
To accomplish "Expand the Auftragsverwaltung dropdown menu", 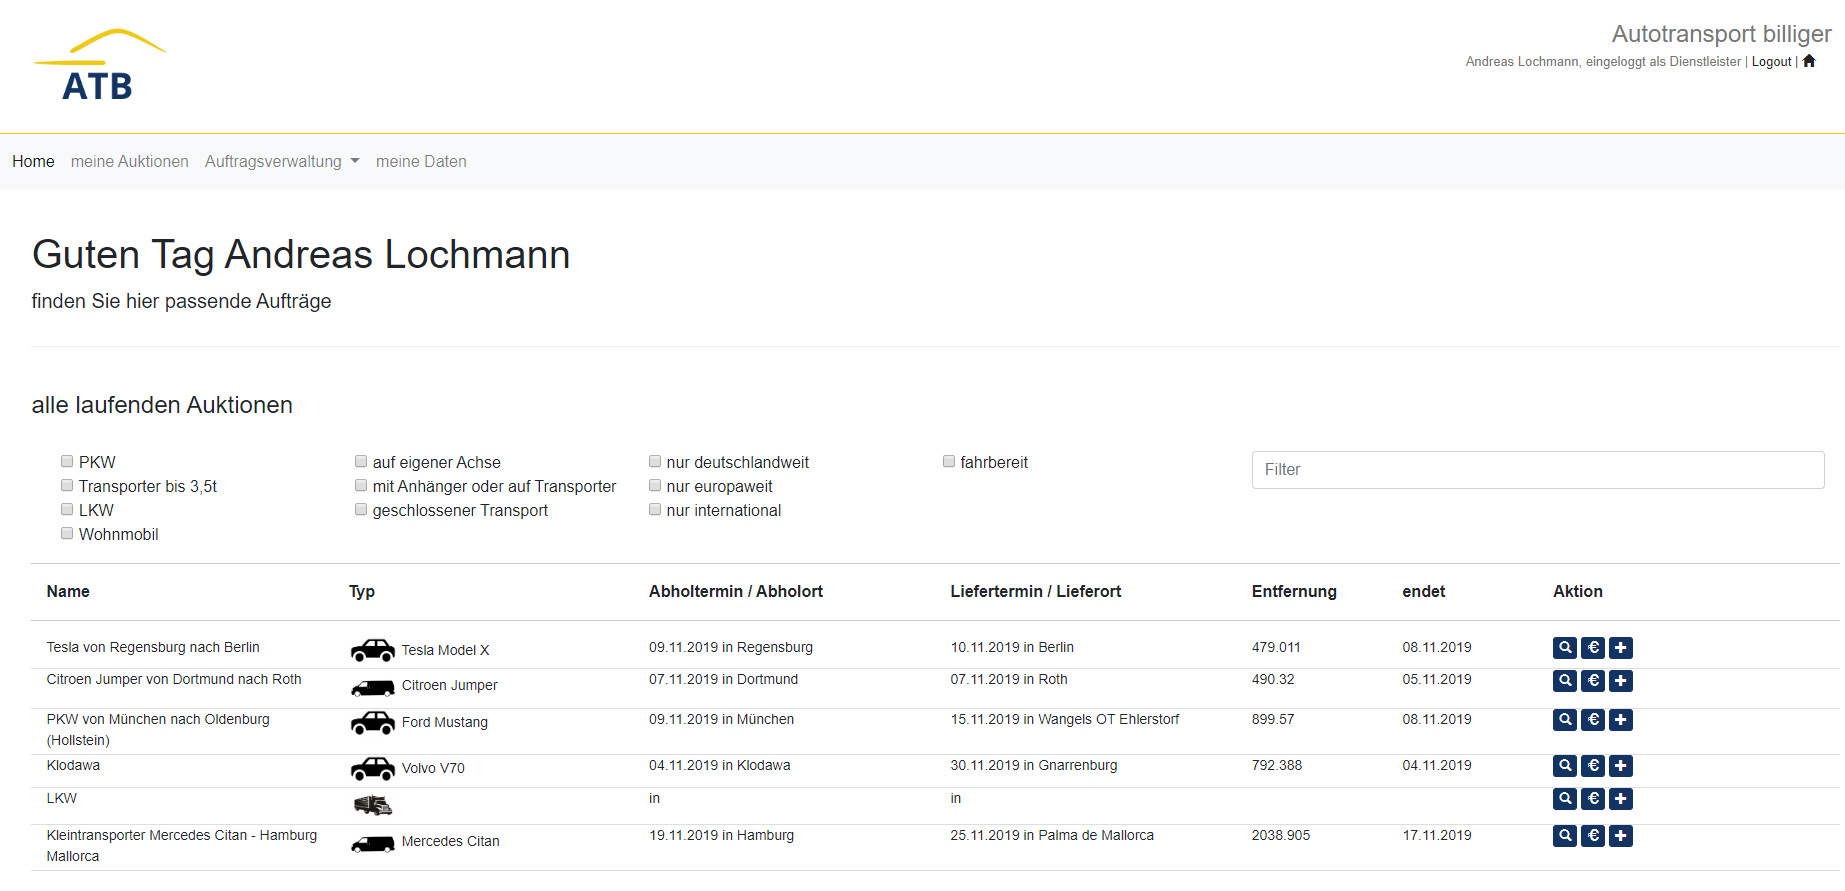I will tap(281, 162).
